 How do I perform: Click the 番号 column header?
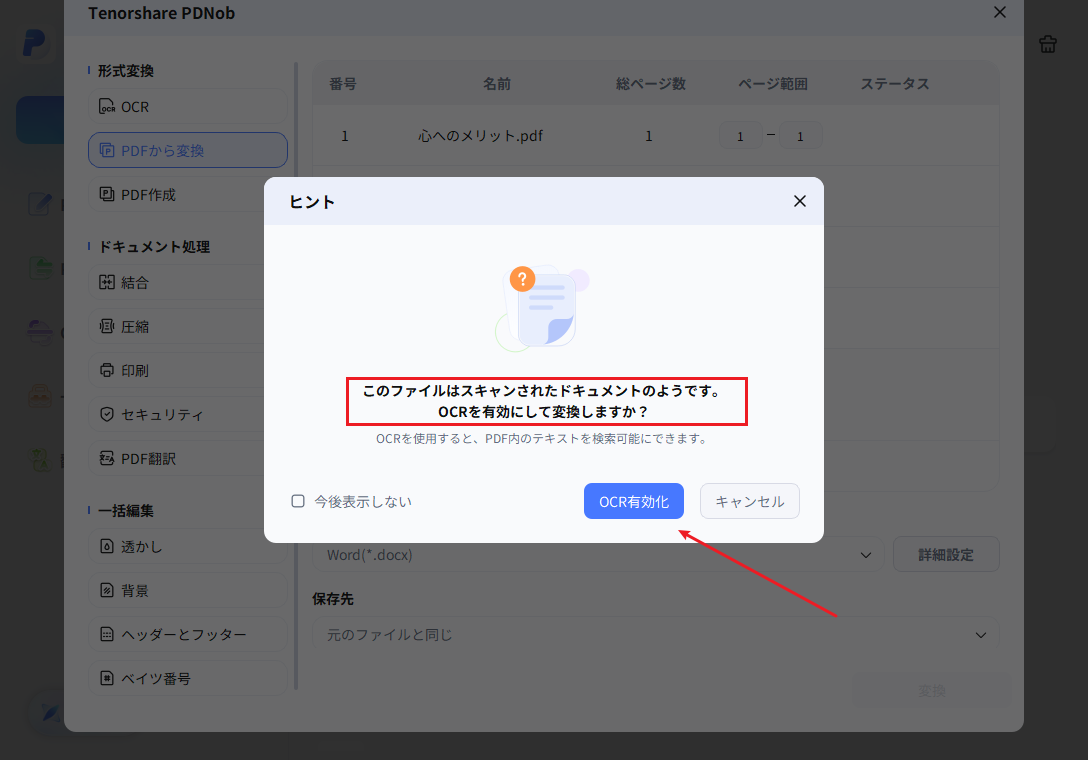tap(343, 84)
